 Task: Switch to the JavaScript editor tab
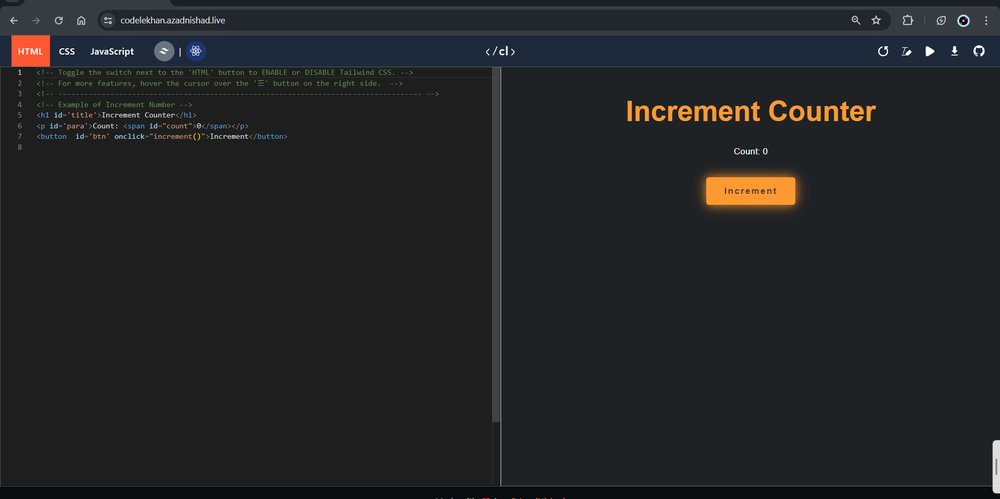pyautogui.click(x=112, y=51)
